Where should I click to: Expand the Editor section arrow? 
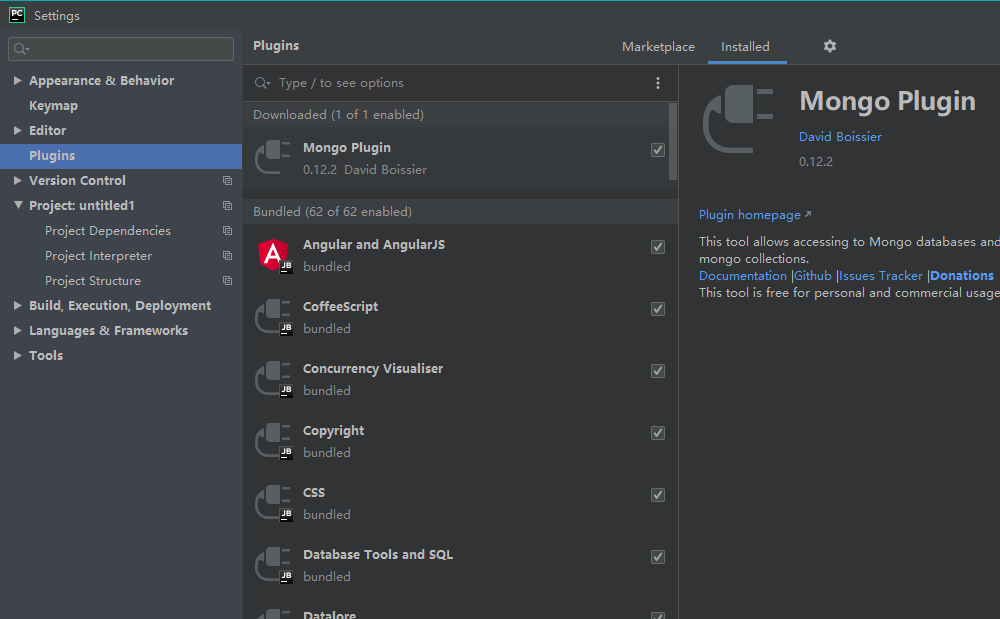(x=18, y=130)
